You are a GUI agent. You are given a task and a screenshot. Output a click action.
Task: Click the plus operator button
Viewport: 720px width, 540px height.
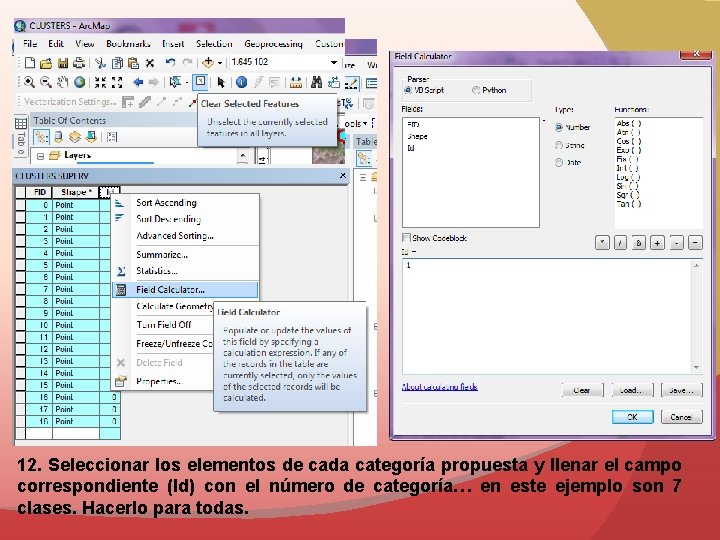tap(658, 243)
